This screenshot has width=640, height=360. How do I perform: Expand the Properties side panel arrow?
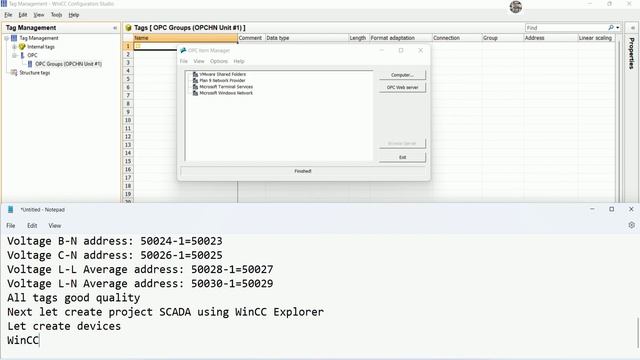pyautogui.click(x=632, y=28)
